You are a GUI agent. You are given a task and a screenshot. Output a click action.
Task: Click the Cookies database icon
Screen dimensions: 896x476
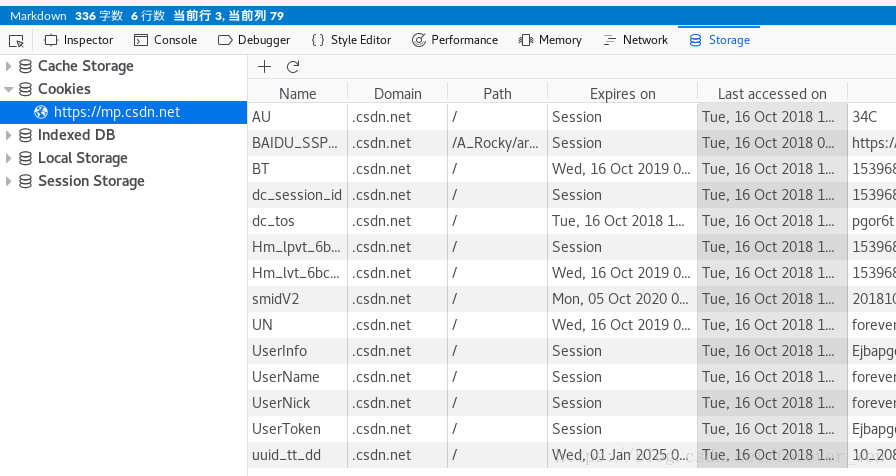tap(25, 89)
